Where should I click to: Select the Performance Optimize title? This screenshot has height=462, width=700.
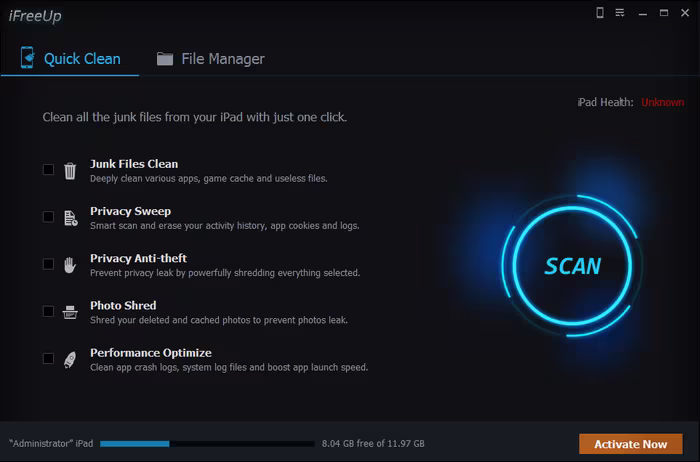[x=151, y=353]
